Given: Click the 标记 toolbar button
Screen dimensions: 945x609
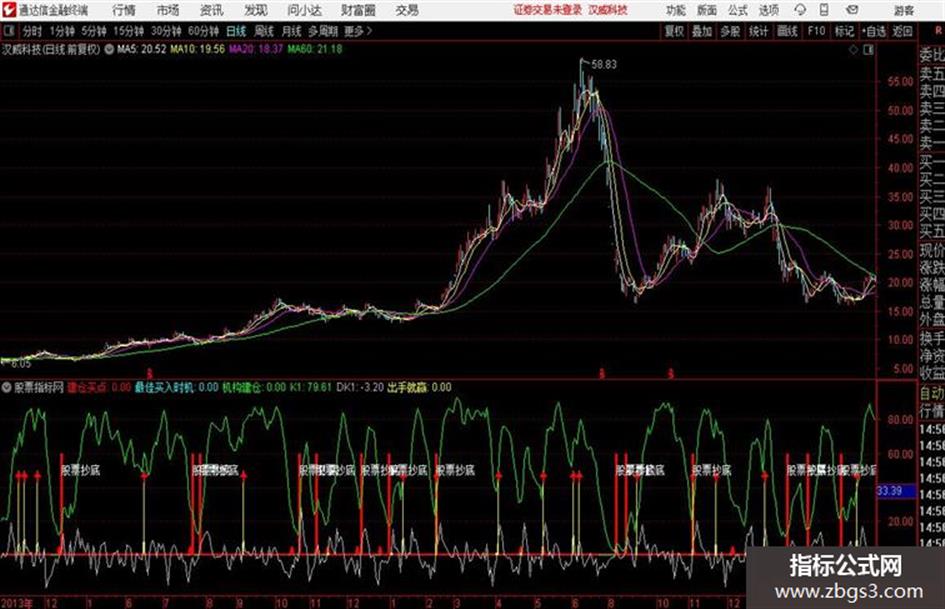Looking at the screenshot, I should point(844,31).
